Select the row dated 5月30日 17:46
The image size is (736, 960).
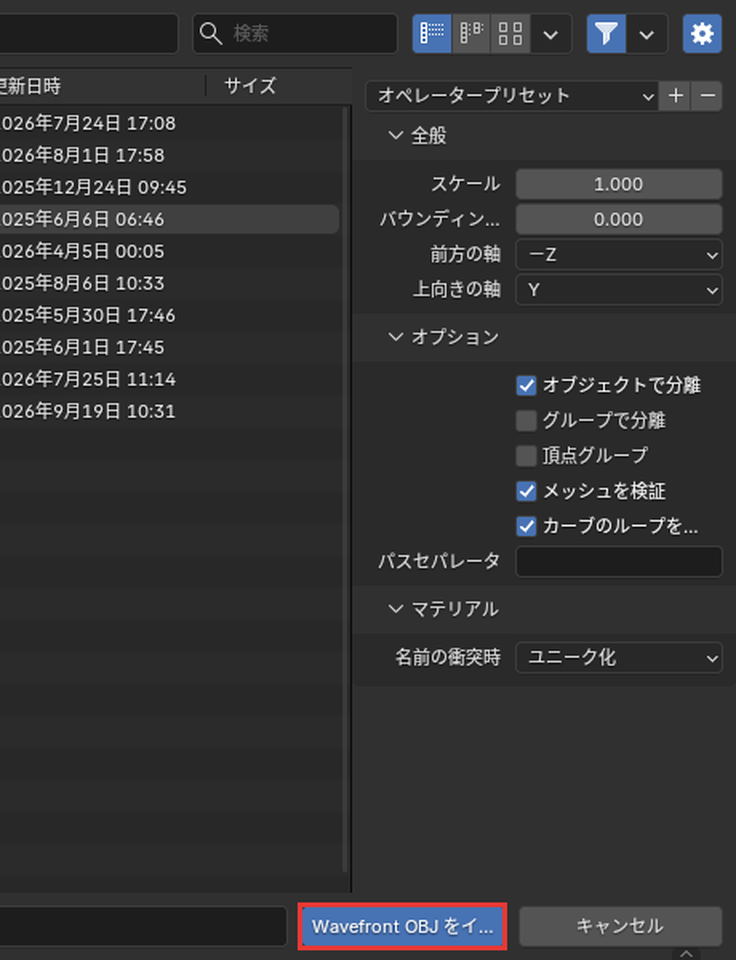[x=170, y=315]
